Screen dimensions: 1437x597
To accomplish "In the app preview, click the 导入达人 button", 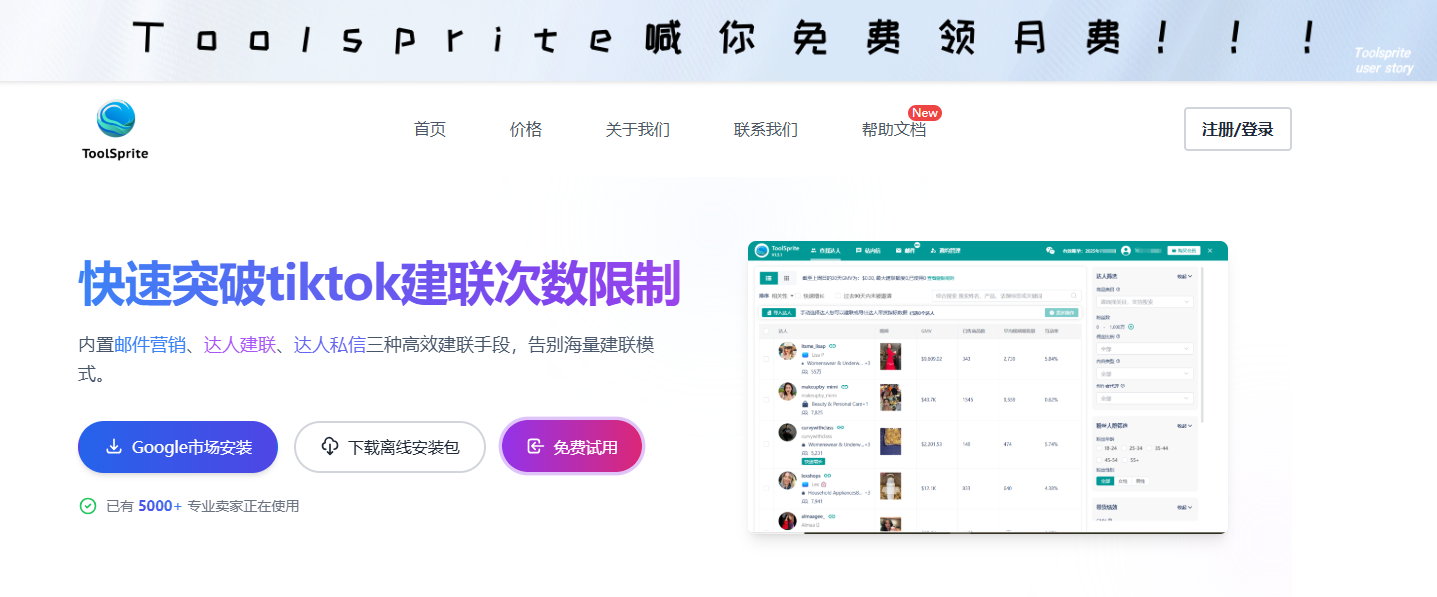I will pos(779,312).
